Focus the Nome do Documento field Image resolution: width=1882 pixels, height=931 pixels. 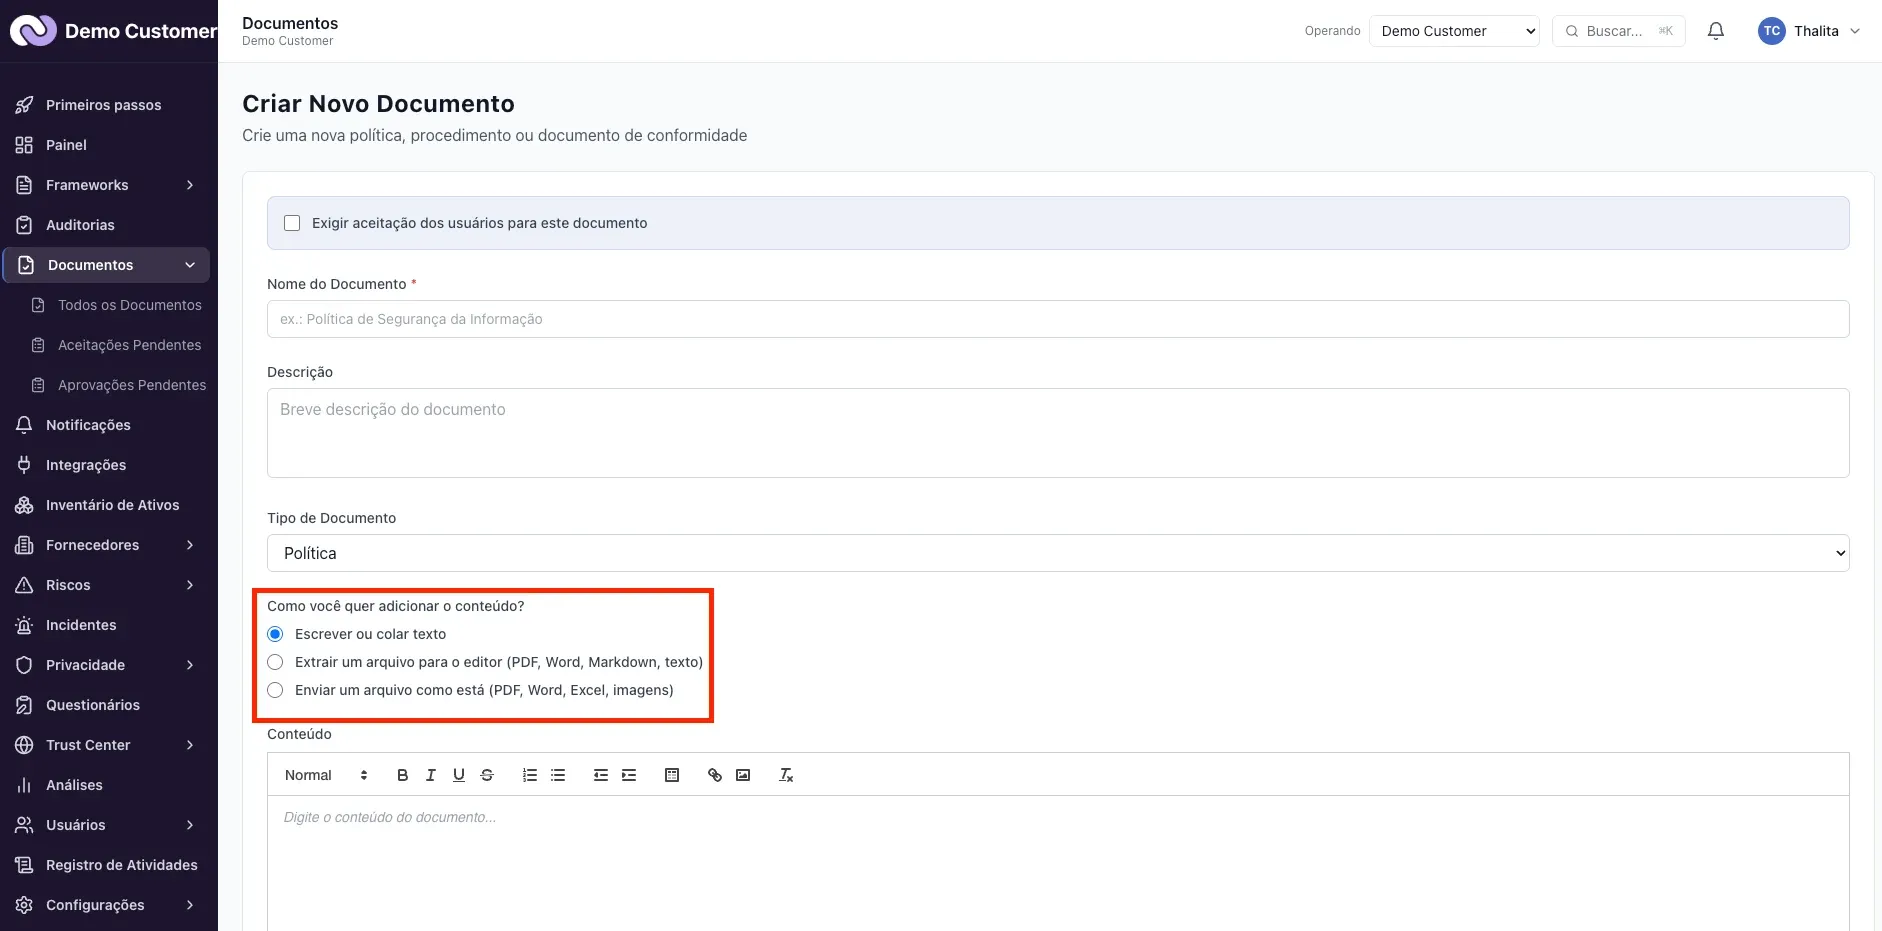pos(1058,319)
